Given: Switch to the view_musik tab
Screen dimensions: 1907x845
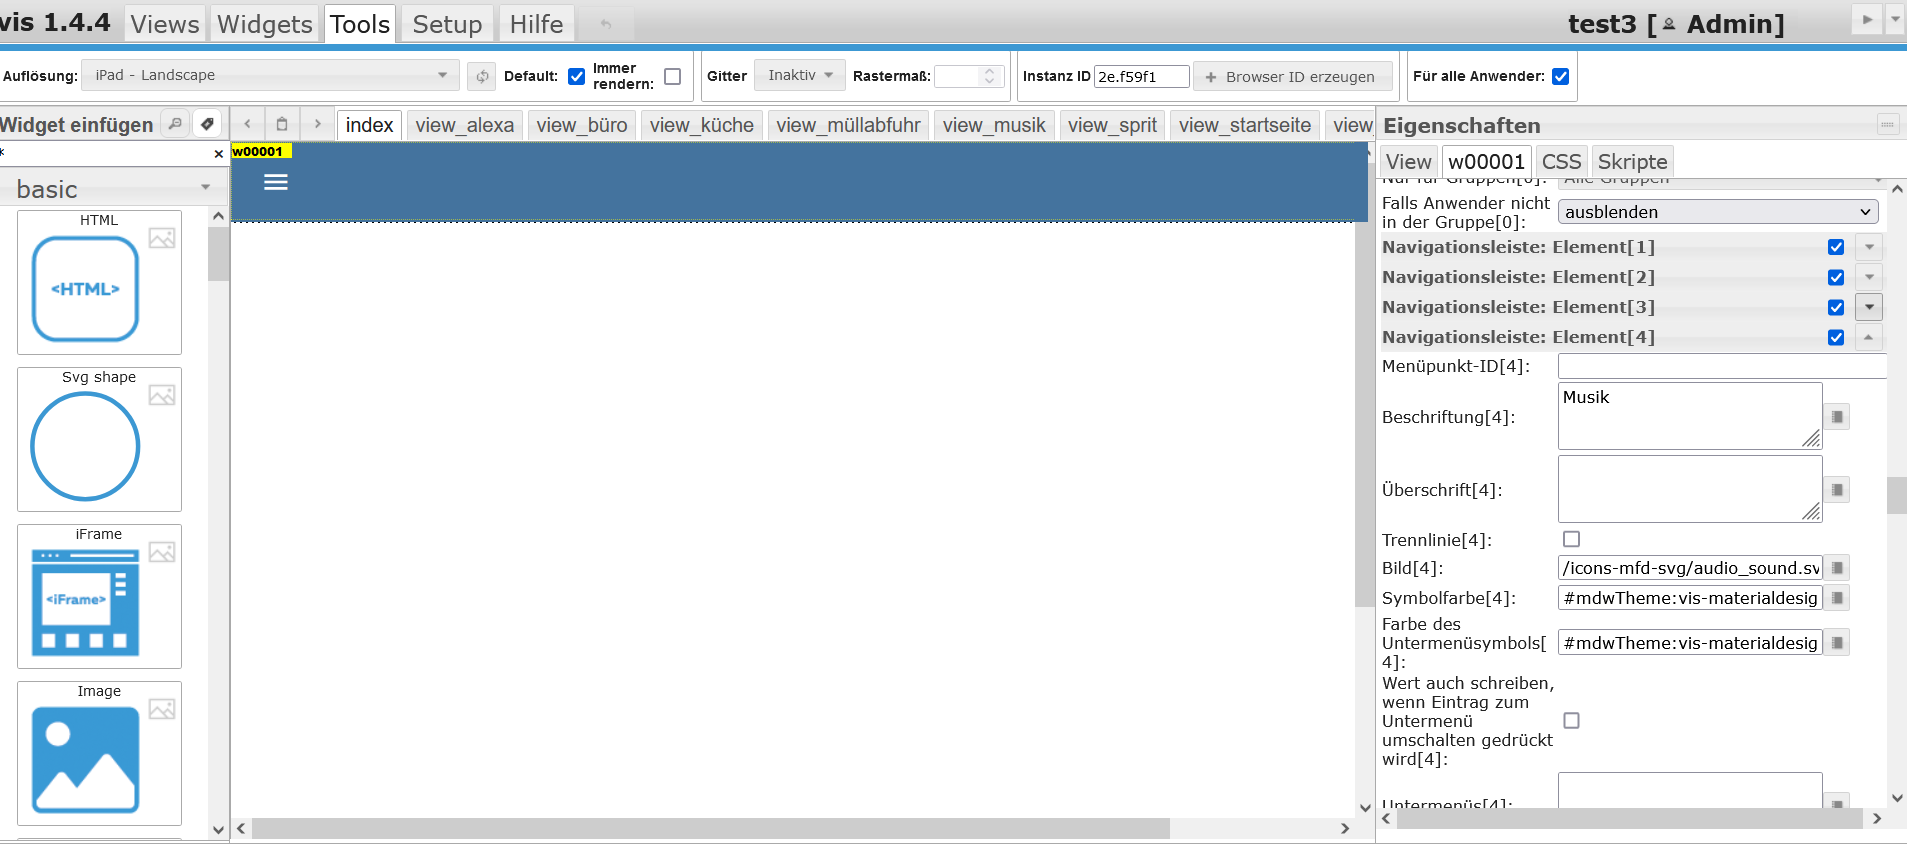Looking at the screenshot, I should click(x=994, y=125).
